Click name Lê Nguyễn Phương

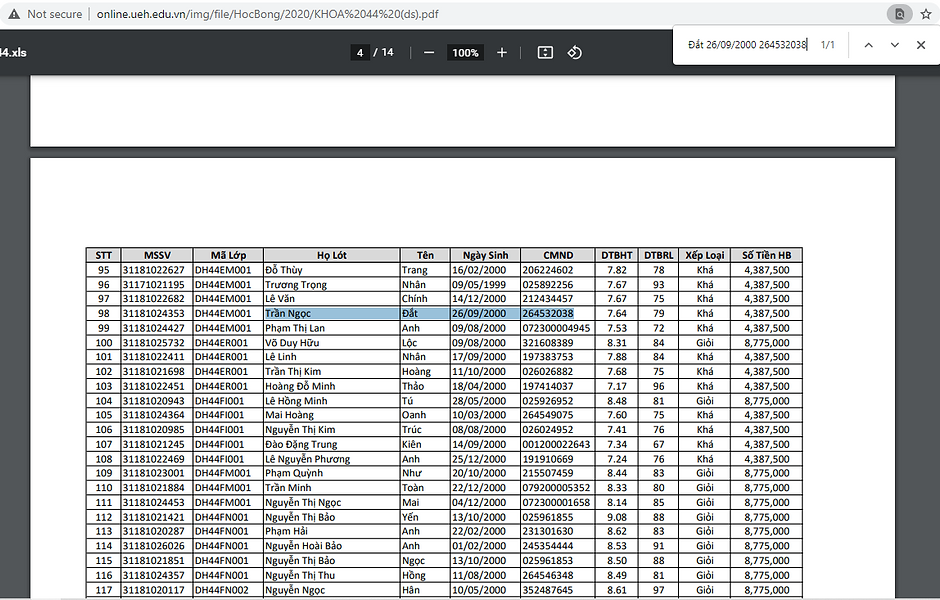pyautogui.click(x=308, y=459)
